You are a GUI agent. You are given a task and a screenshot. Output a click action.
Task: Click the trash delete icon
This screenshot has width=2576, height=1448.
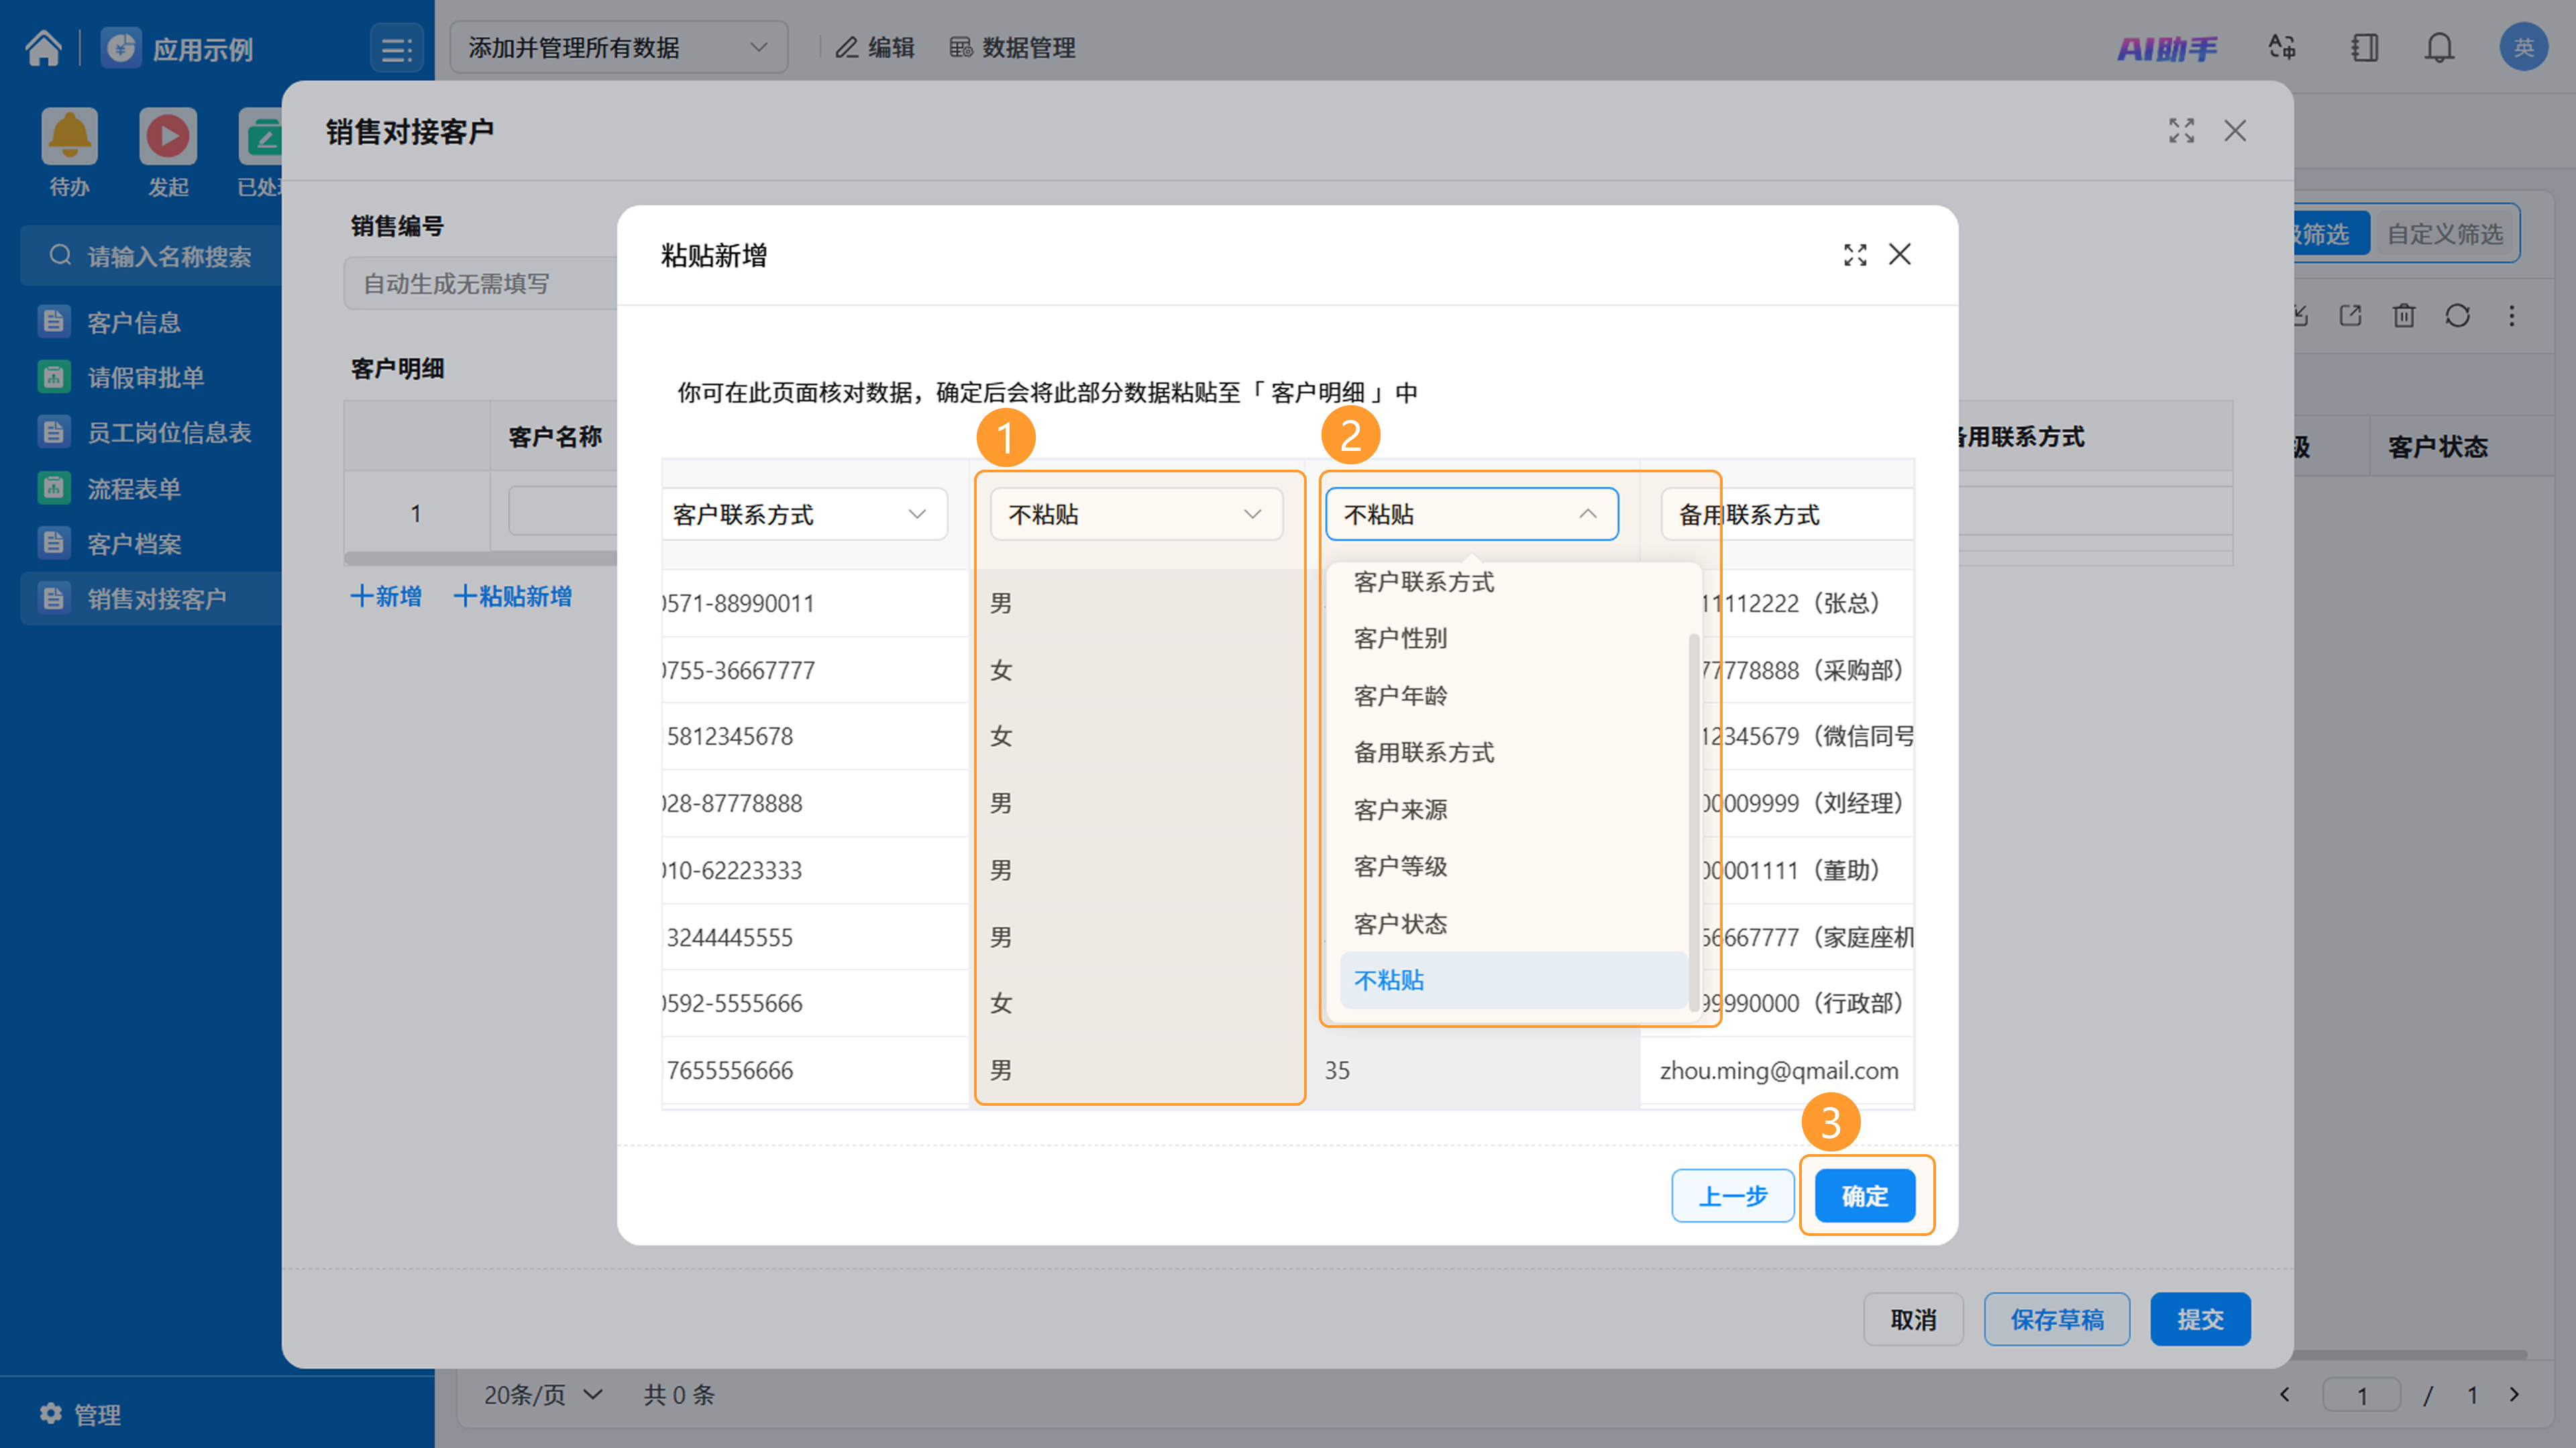point(2404,316)
